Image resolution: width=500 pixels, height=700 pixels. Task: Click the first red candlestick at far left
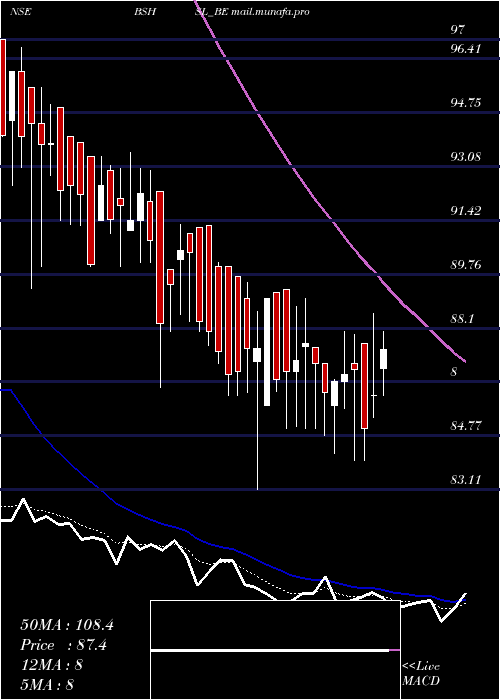(3, 87)
